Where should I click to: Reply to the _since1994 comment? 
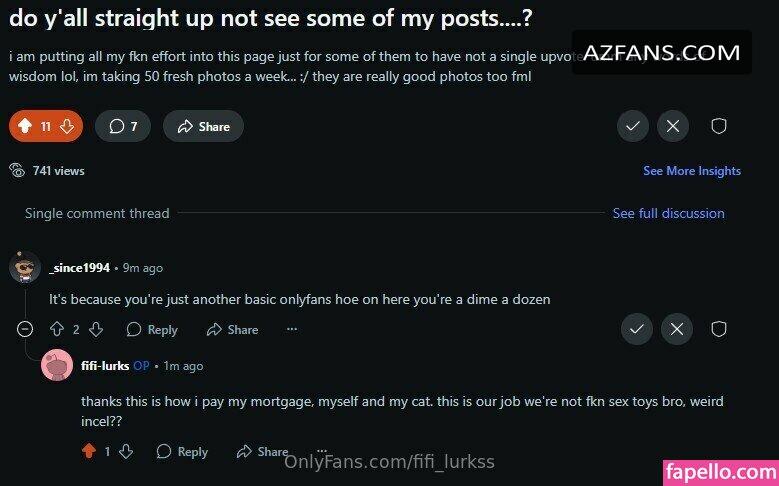pyautogui.click(x=152, y=329)
